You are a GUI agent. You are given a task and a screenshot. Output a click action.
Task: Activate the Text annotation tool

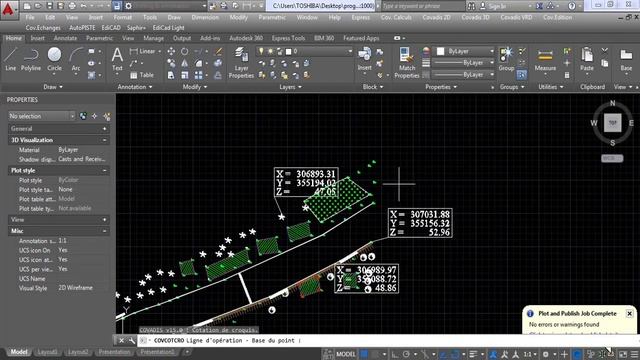click(x=117, y=59)
